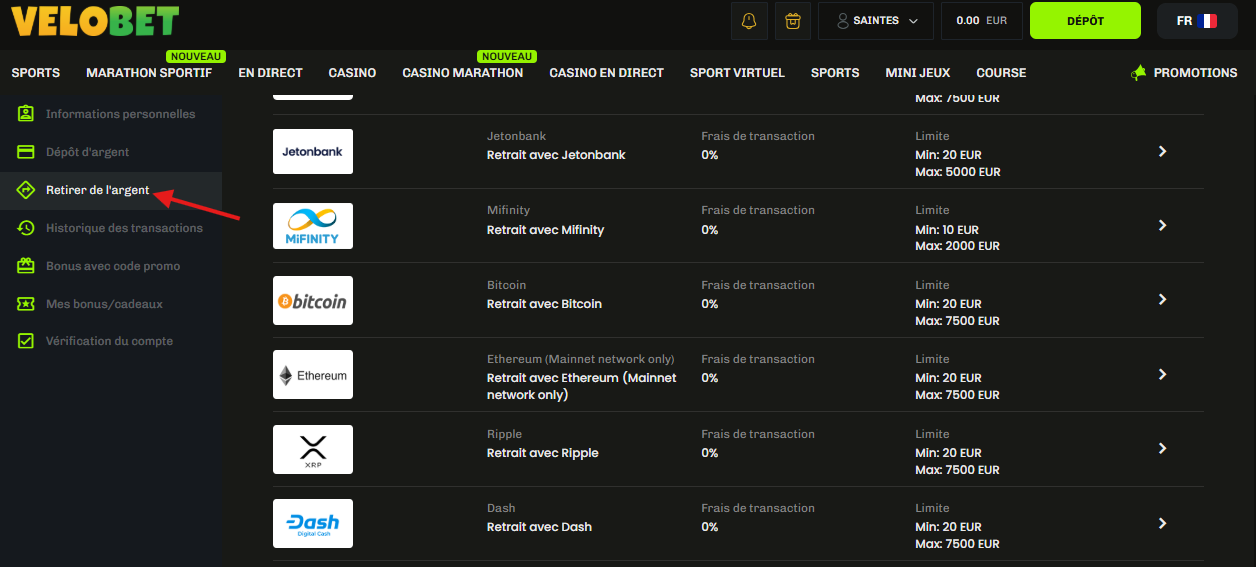This screenshot has height=567, width=1256.
Task: Click the green DÉPÔT button
Action: click(x=1085, y=21)
